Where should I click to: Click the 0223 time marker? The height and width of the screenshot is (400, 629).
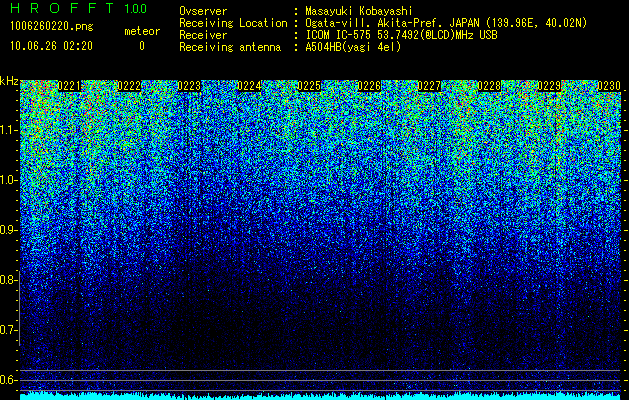pyautogui.click(x=189, y=86)
